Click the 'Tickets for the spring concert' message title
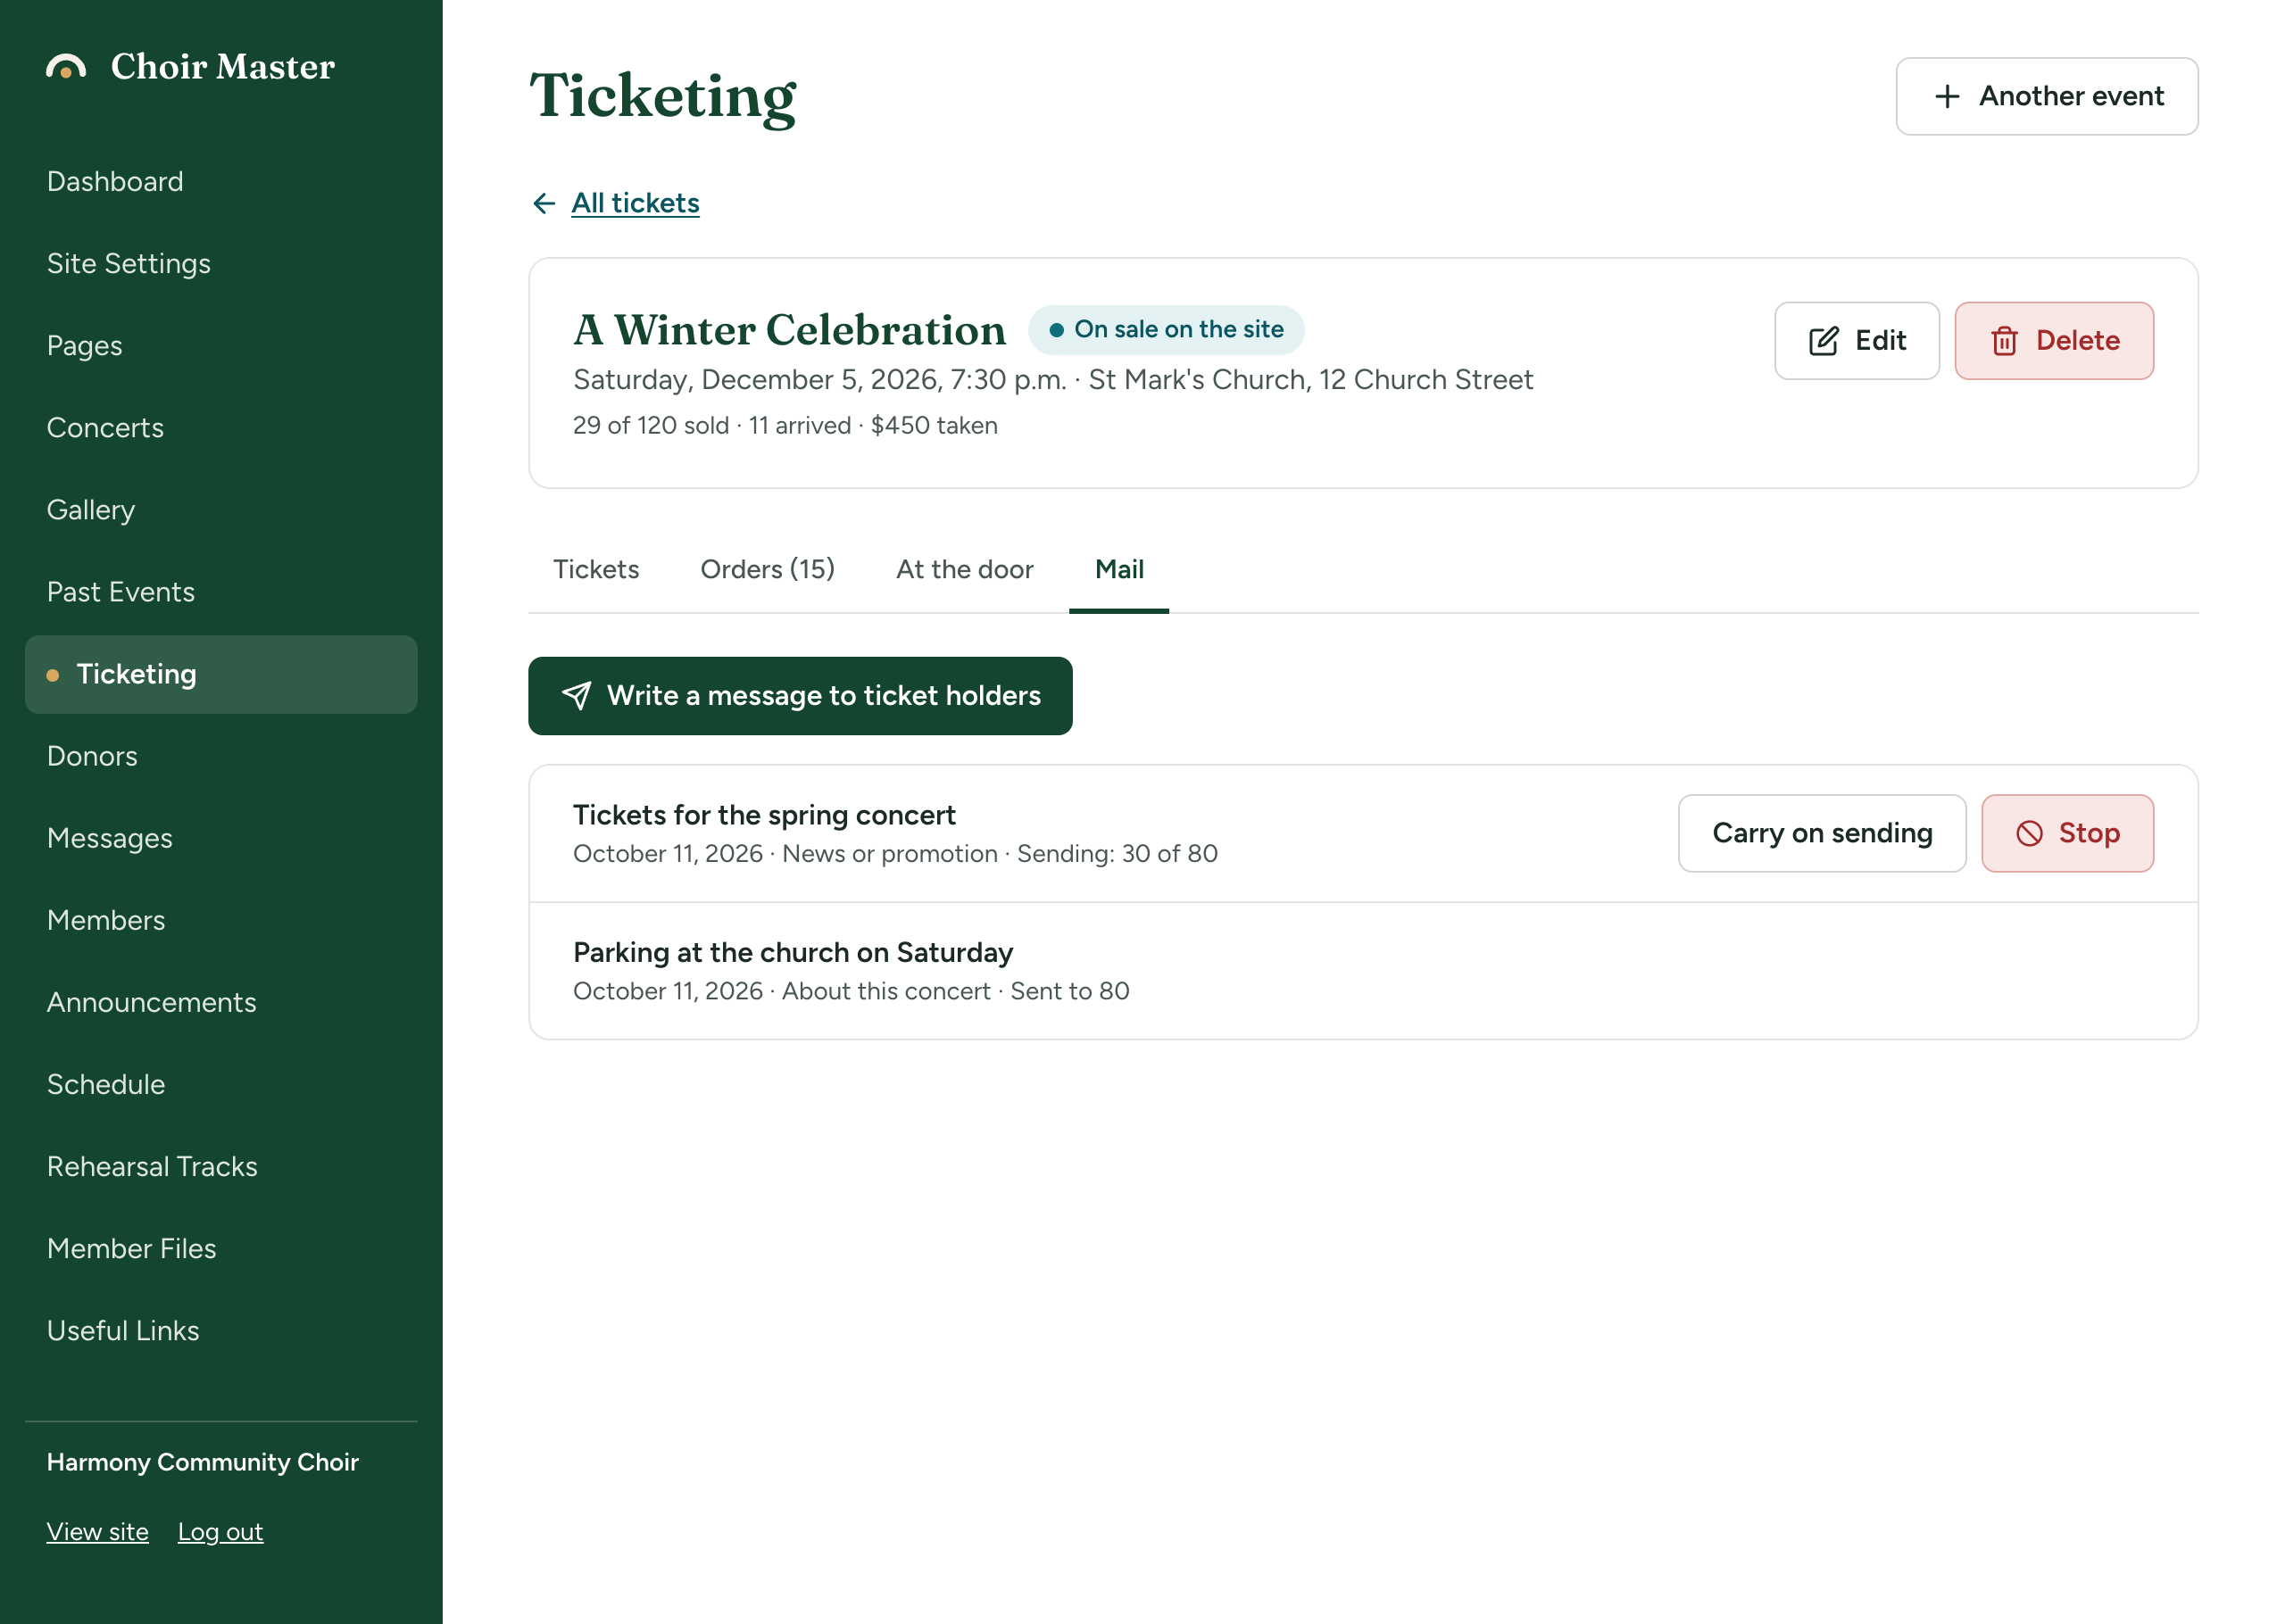The width and height of the screenshot is (2285, 1624). (x=764, y=816)
